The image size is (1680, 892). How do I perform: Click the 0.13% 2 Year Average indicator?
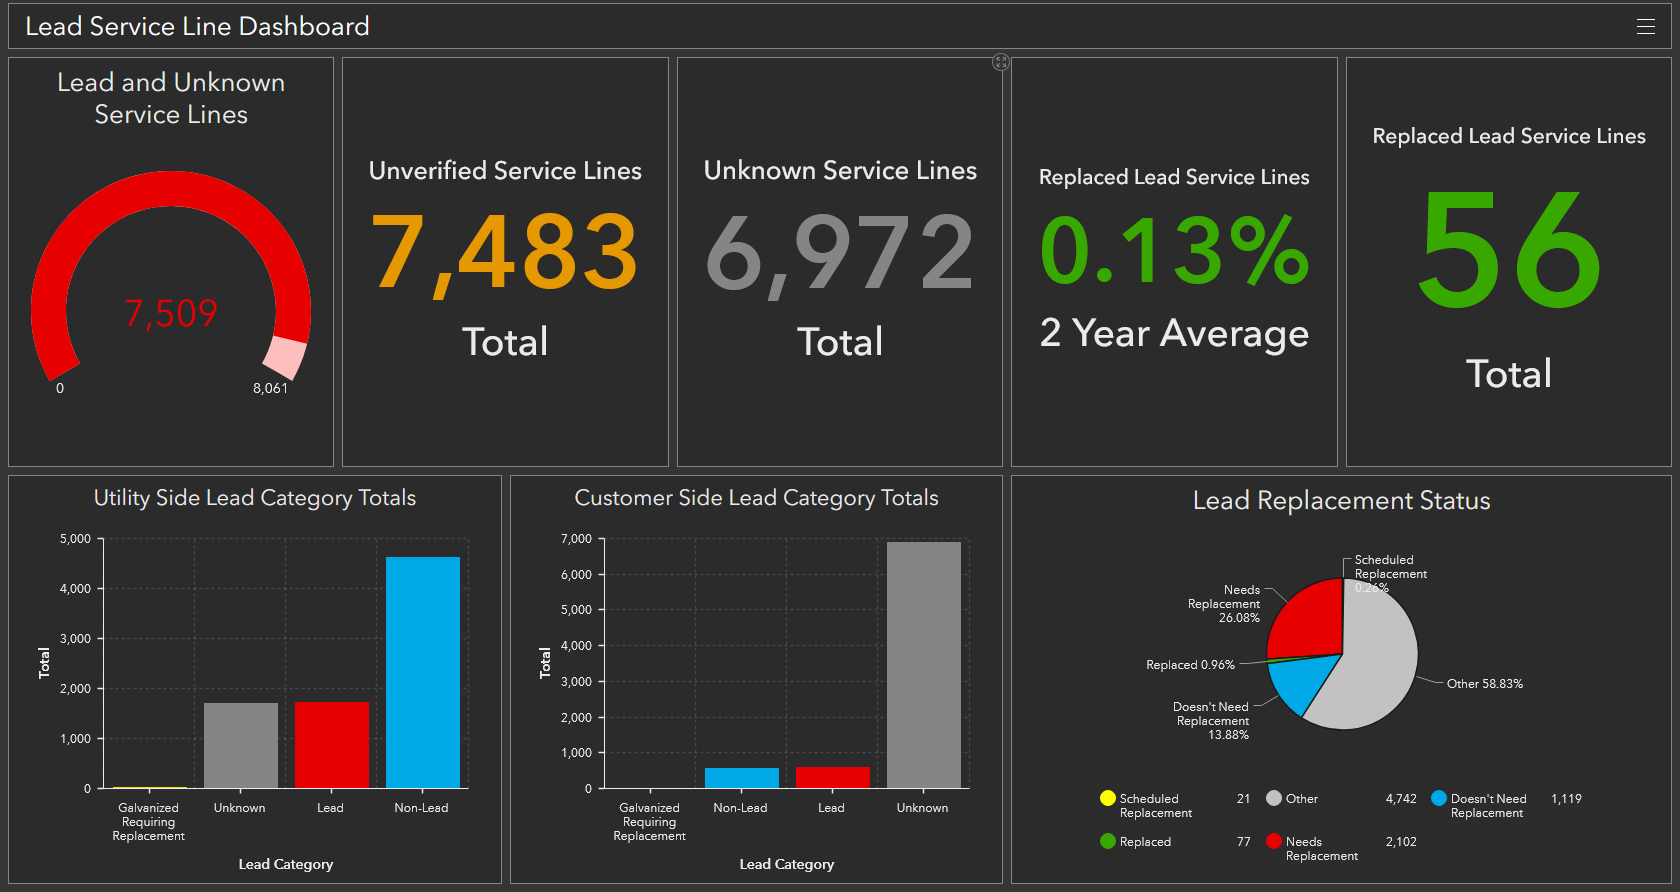tap(1174, 250)
